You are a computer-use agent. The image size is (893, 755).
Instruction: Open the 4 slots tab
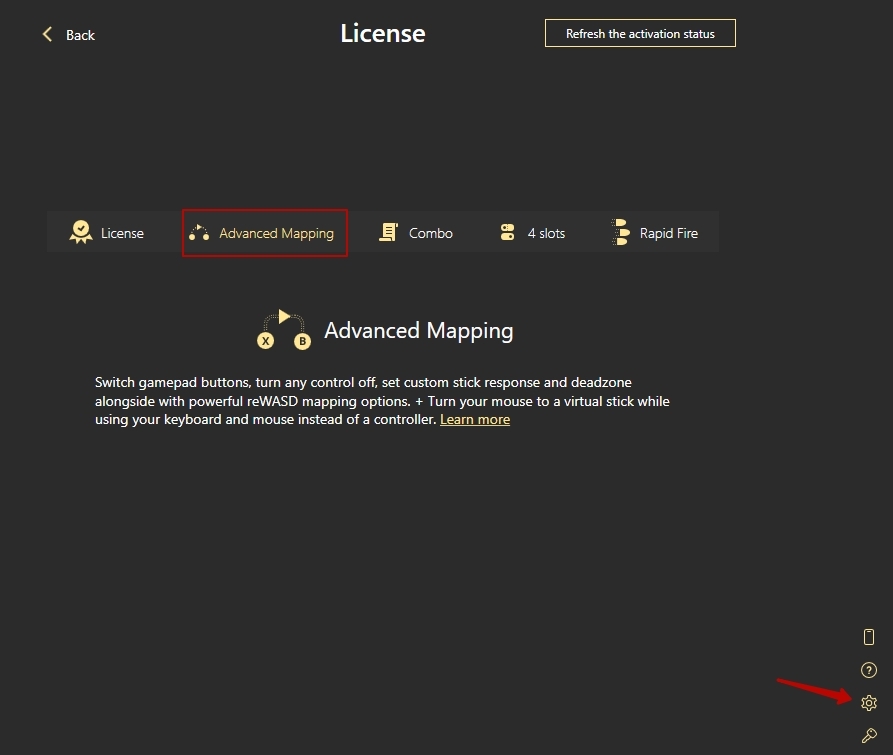[x=532, y=233]
